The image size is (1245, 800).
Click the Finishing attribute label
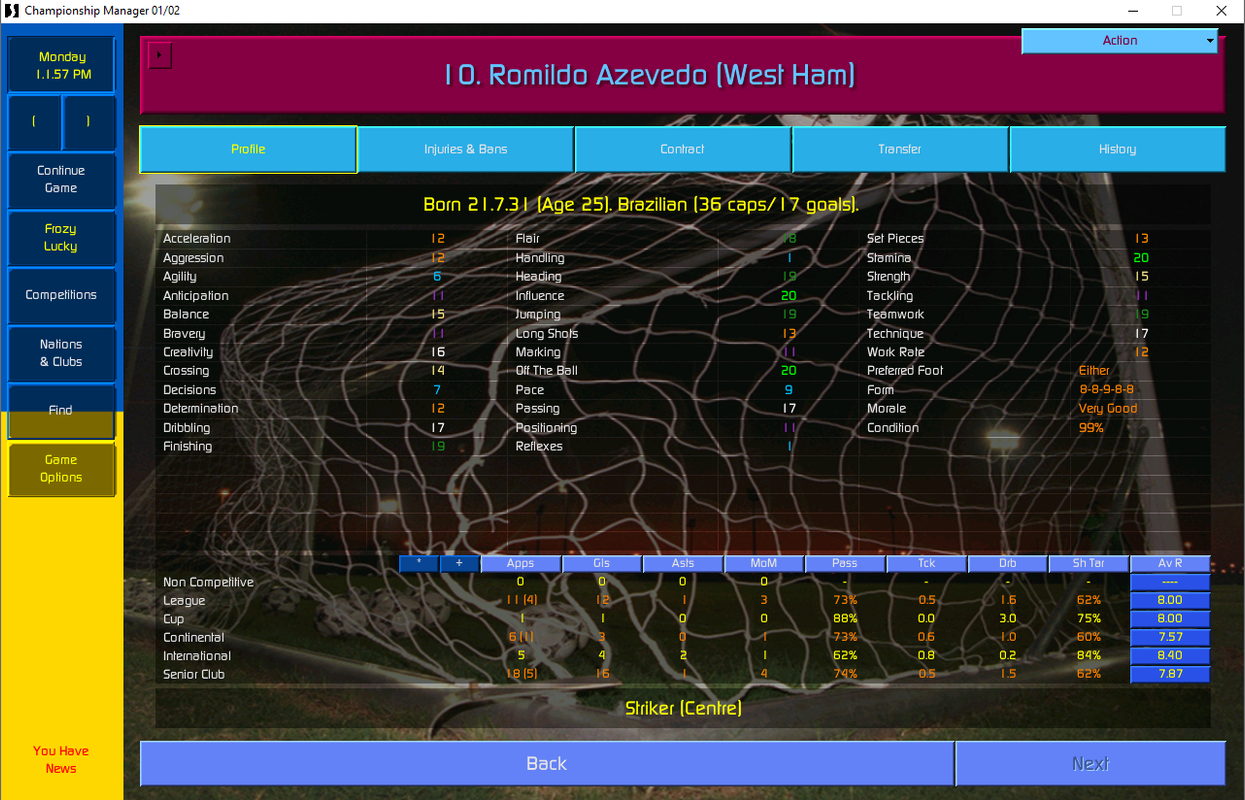pos(187,446)
